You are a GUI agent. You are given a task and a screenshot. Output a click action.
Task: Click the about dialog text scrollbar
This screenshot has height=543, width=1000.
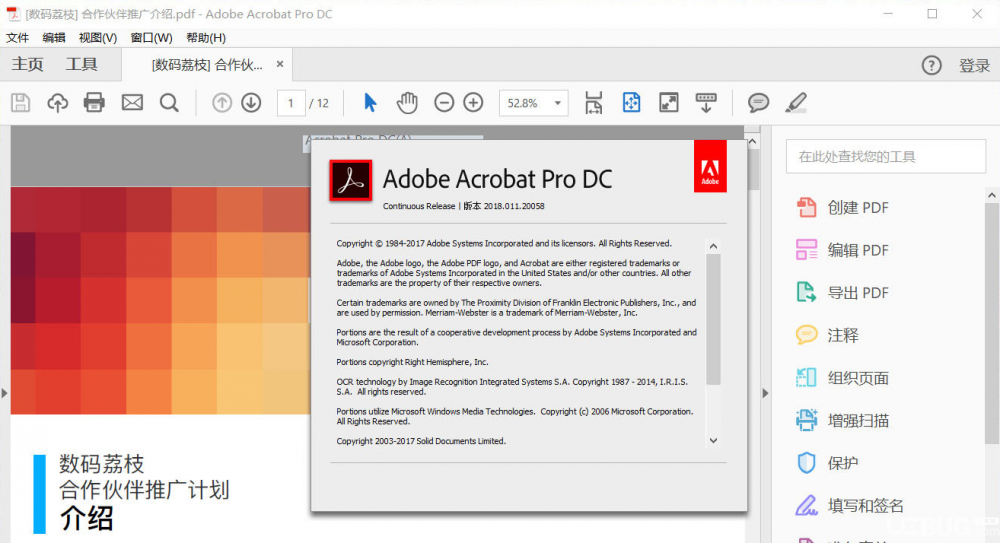(x=713, y=319)
